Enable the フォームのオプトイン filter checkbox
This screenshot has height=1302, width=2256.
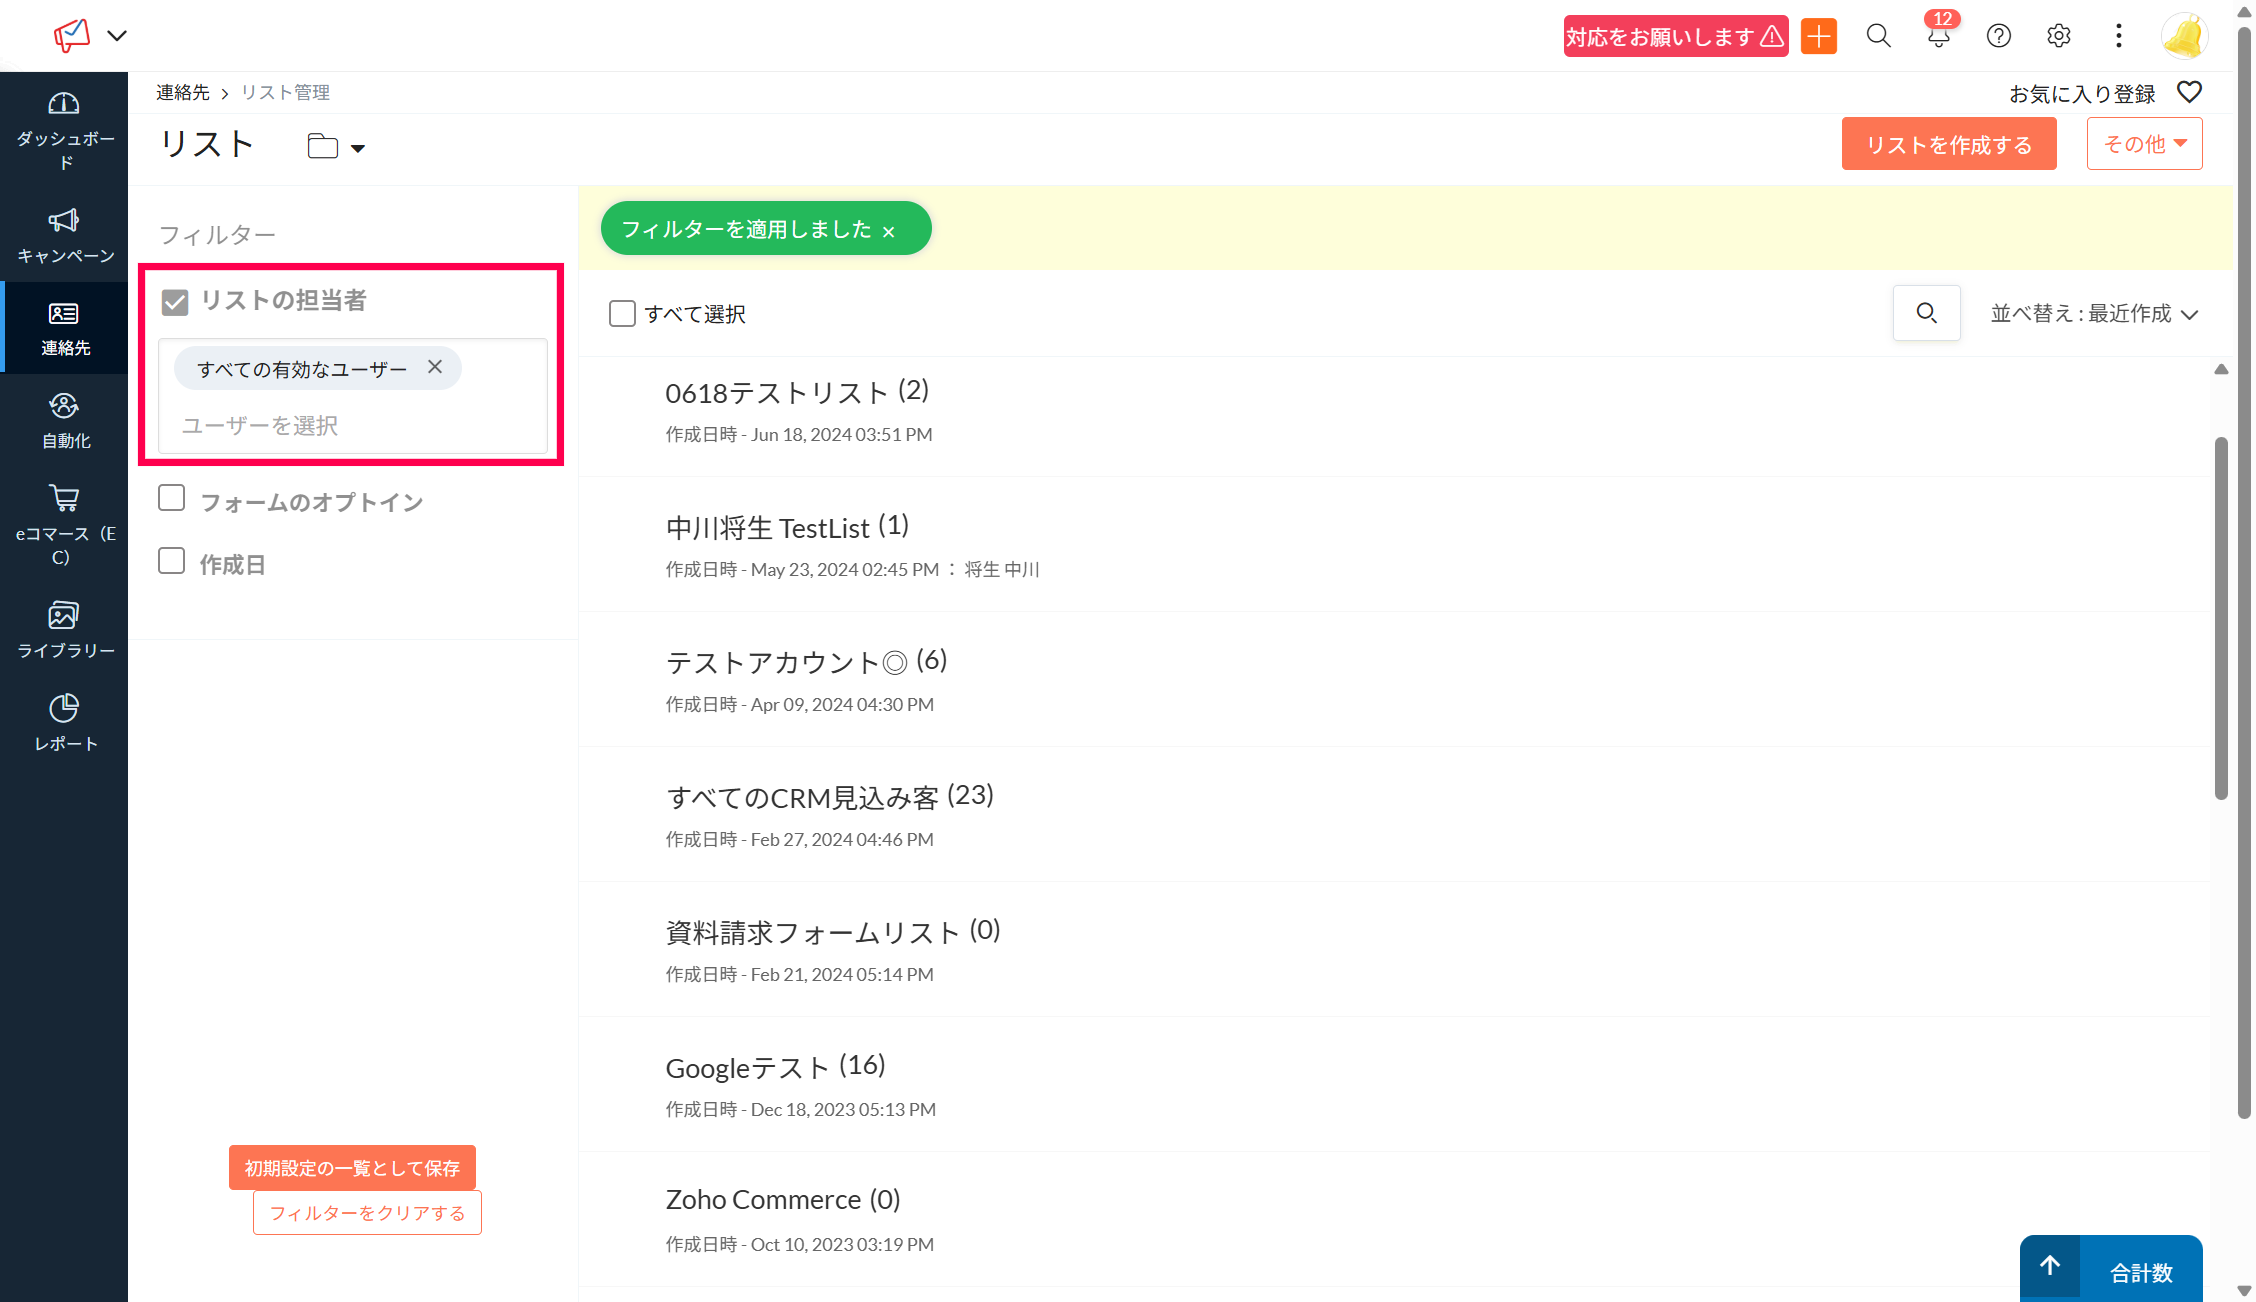(x=172, y=498)
